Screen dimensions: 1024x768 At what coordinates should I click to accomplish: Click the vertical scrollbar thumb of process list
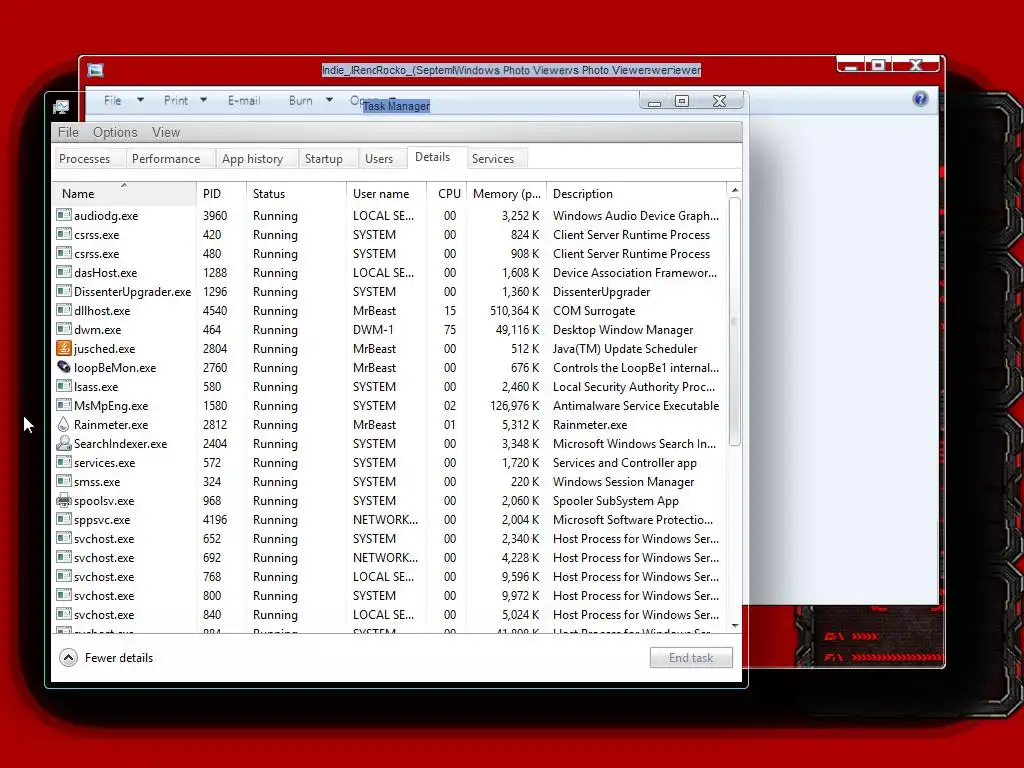click(735, 322)
